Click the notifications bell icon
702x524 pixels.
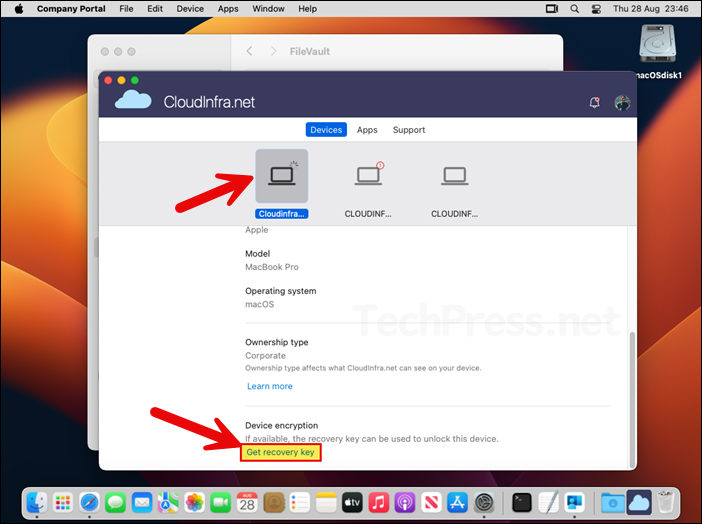(x=595, y=103)
